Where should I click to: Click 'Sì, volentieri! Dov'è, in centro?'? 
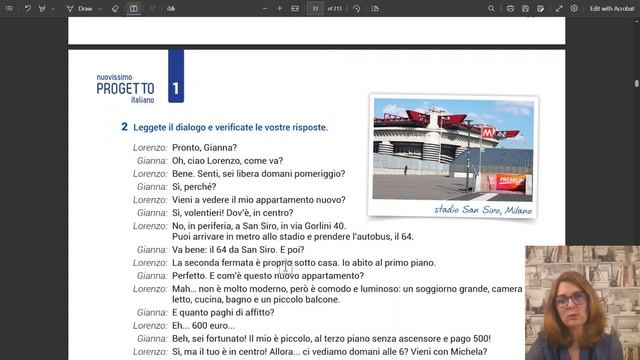(x=233, y=213)
